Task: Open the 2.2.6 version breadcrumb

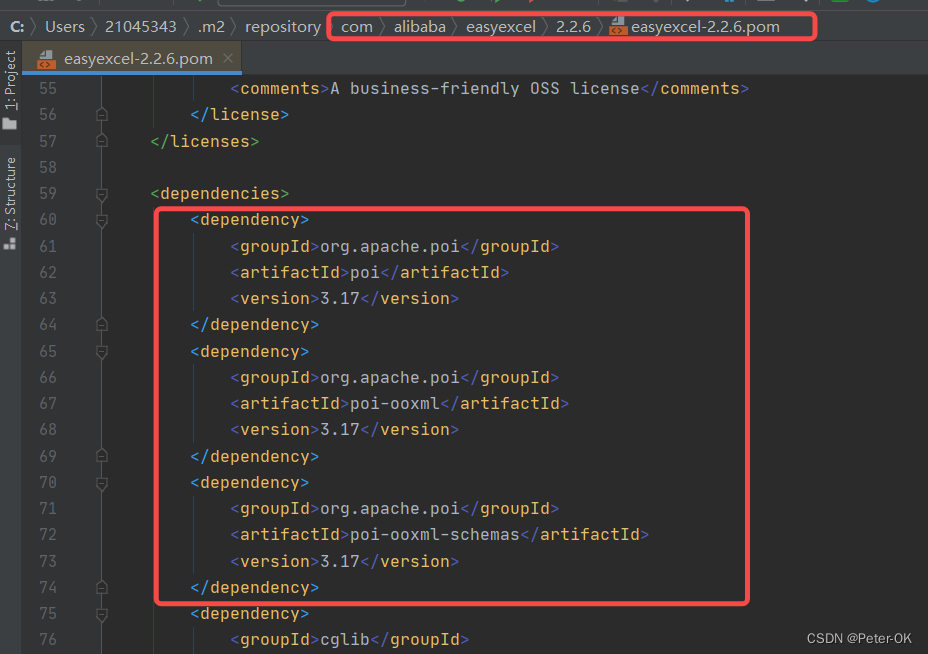Action: tap(573, 26)
